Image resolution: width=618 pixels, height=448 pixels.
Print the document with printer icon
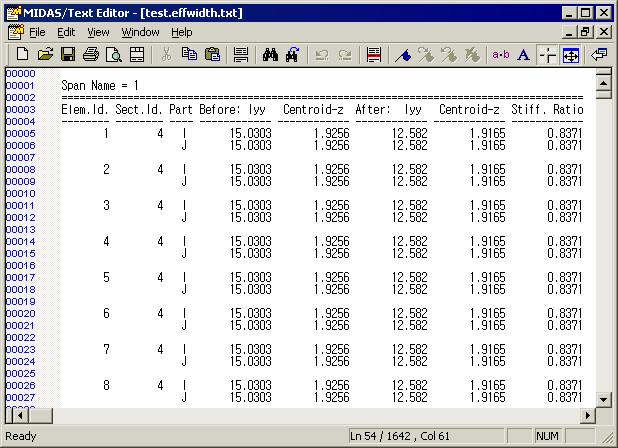(x=91, y=54)
